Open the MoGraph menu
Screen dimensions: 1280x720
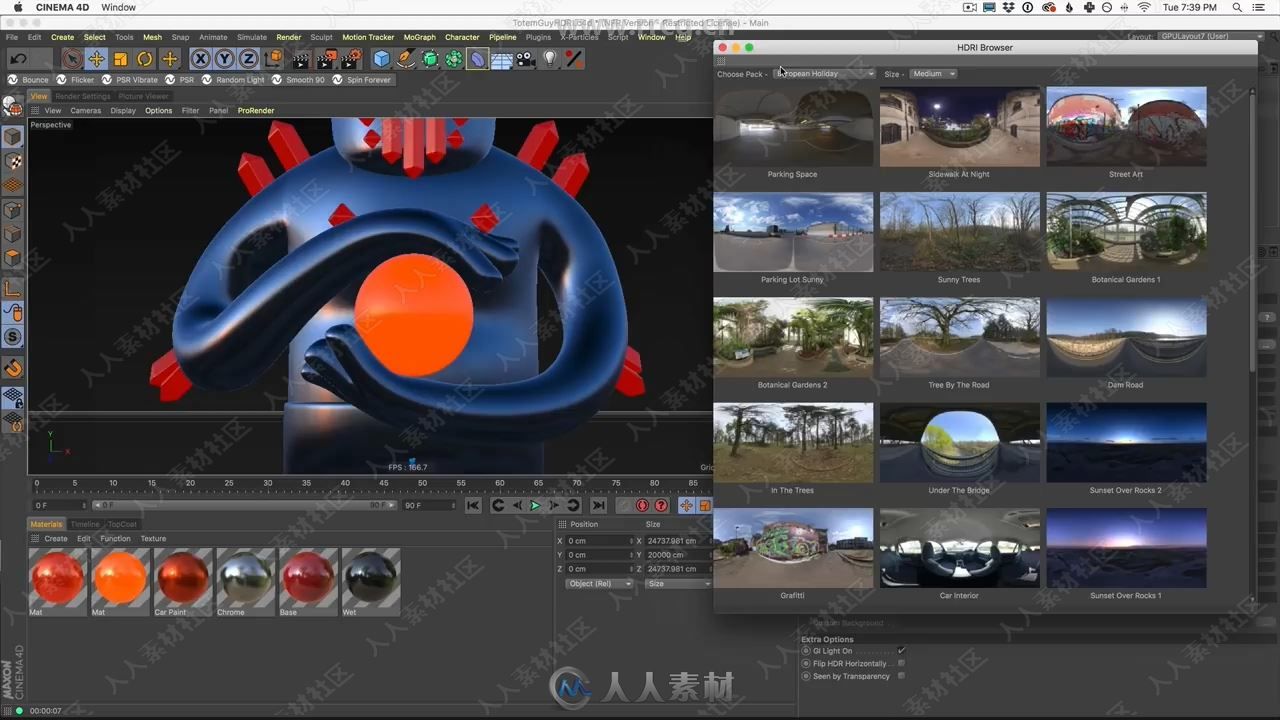tap(419, 37)
